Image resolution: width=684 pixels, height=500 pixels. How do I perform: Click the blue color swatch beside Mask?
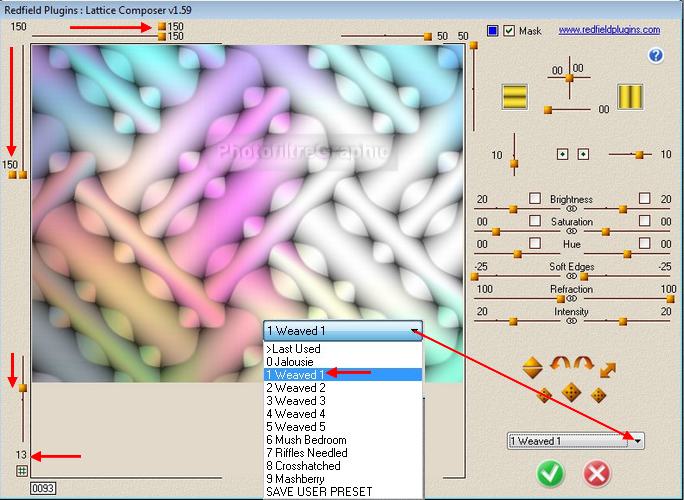(492, 31)
